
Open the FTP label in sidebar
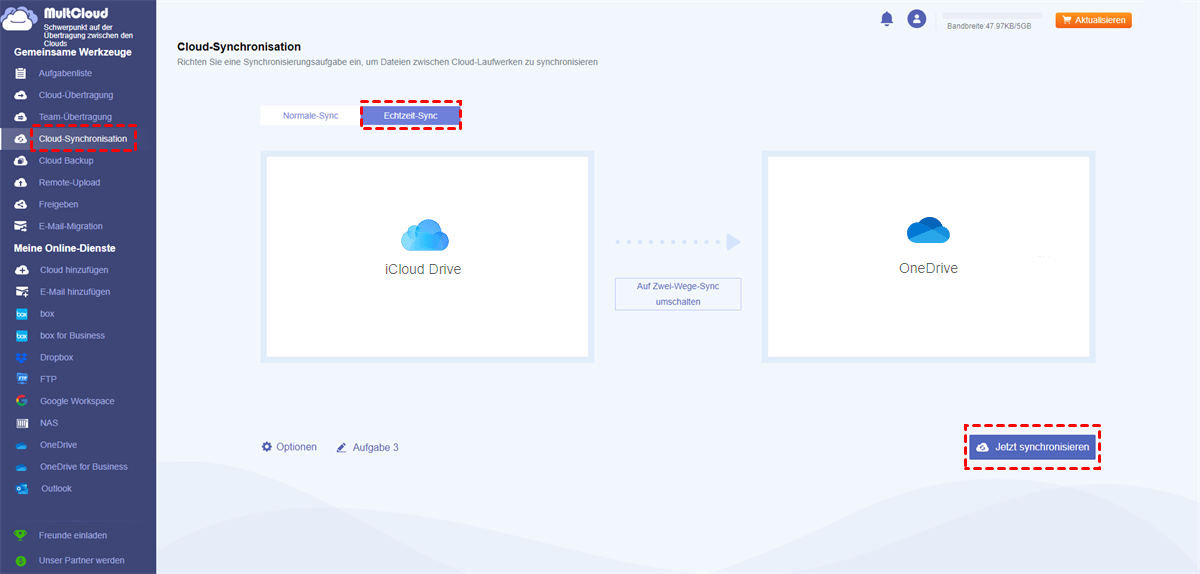(48, 379)
